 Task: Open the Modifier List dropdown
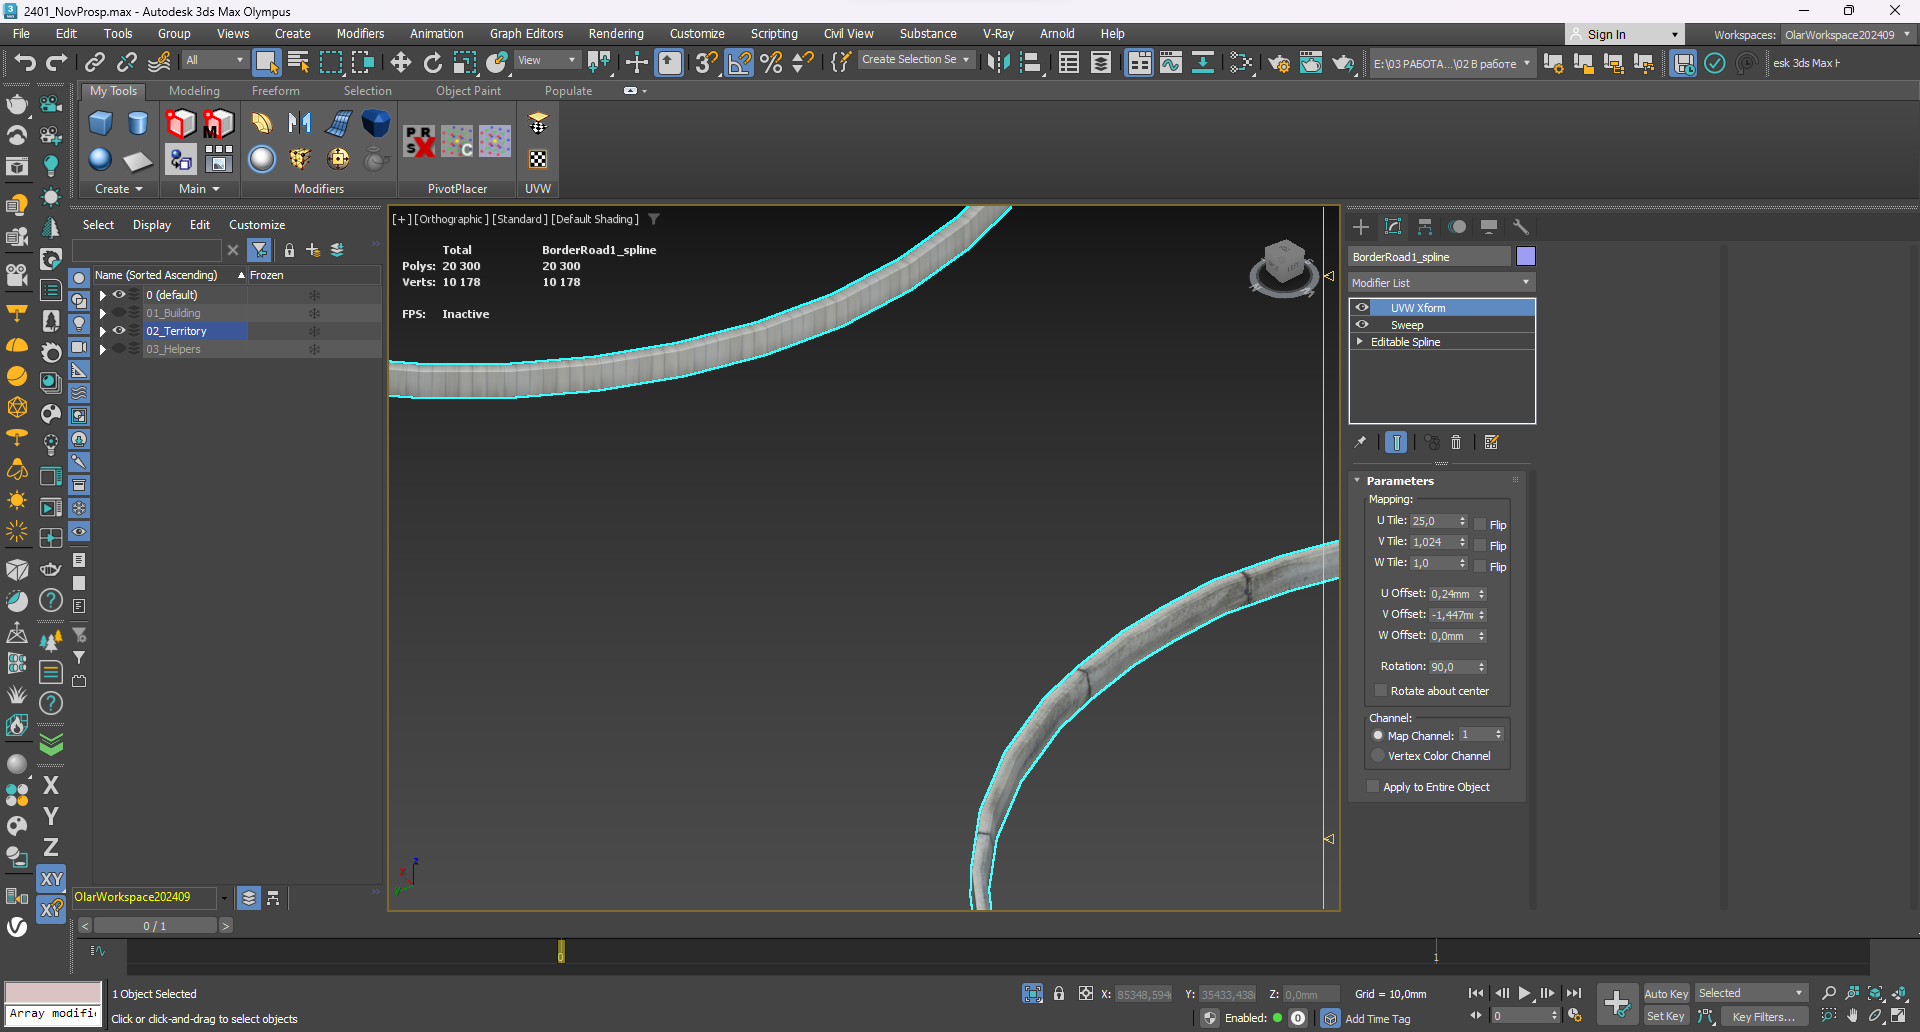coord(1440,282)
